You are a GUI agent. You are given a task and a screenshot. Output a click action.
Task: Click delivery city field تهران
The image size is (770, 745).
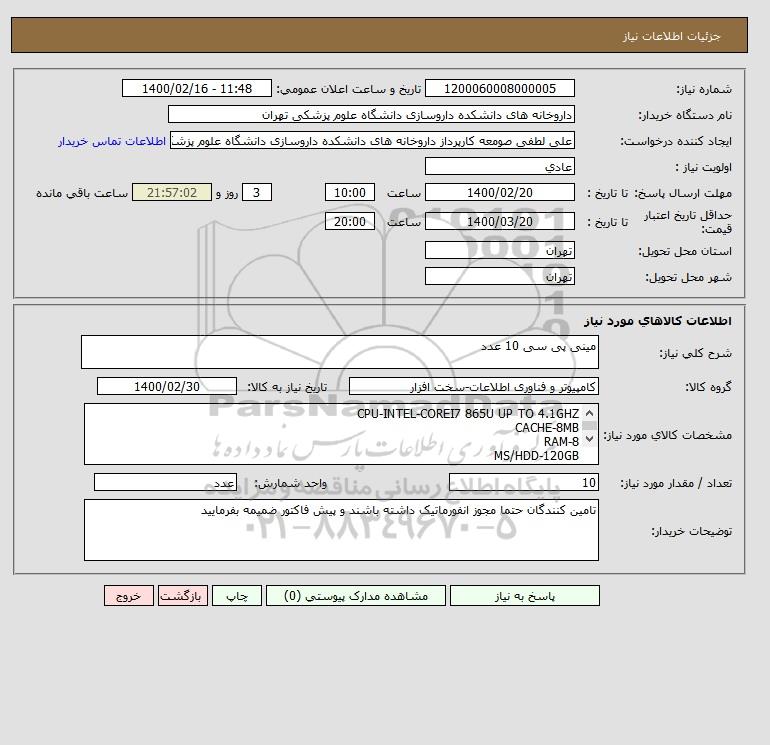tap(499, 276)
